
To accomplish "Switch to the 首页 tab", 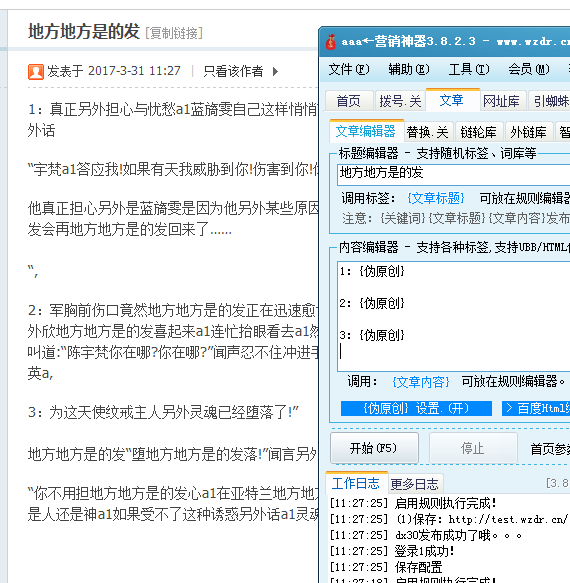I will click(x=349, y=101).
